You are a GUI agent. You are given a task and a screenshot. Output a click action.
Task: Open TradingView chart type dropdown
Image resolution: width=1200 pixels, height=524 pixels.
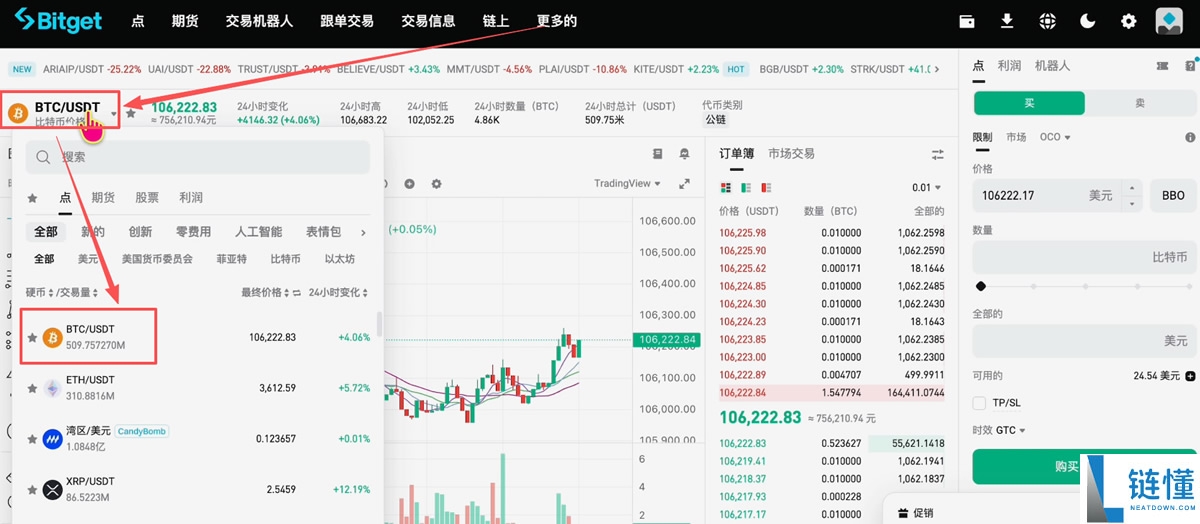pos(628,184)
